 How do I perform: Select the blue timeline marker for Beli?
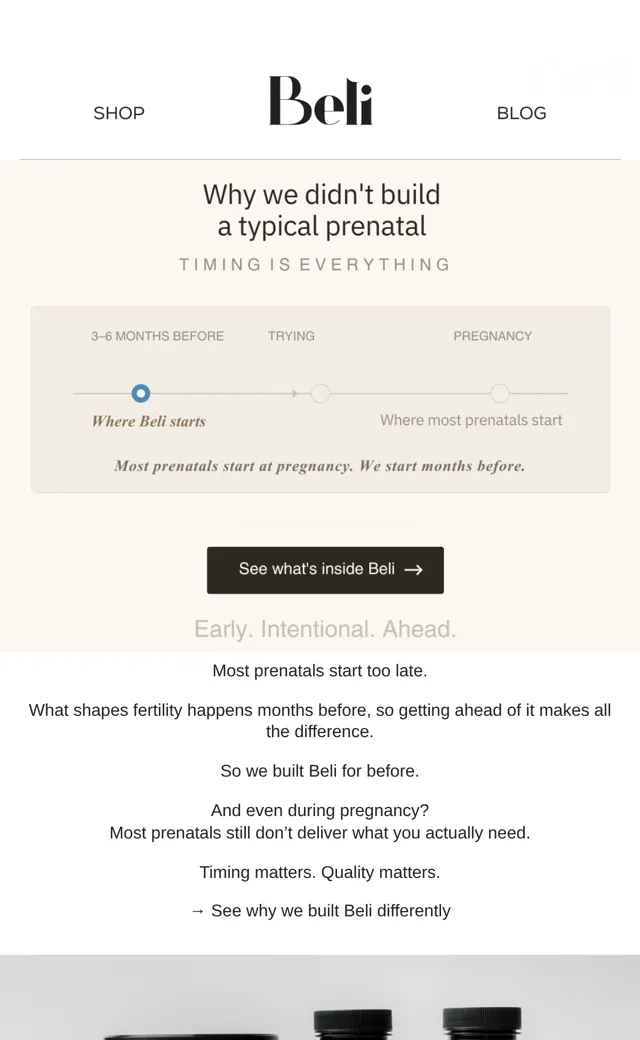[141, 393]
